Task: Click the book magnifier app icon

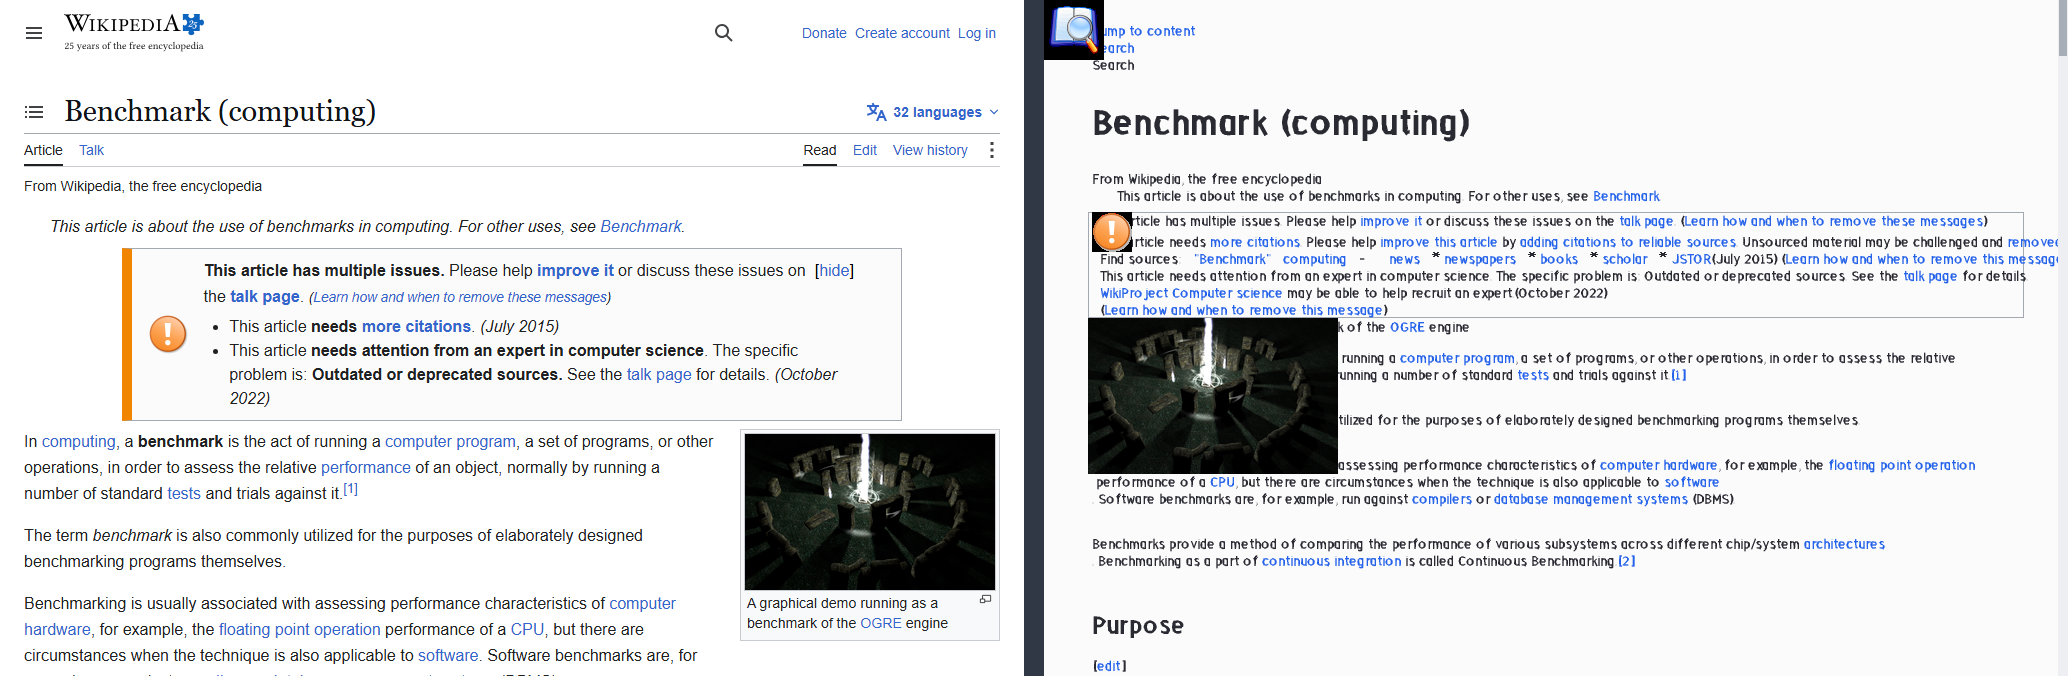Action: 1074,30
